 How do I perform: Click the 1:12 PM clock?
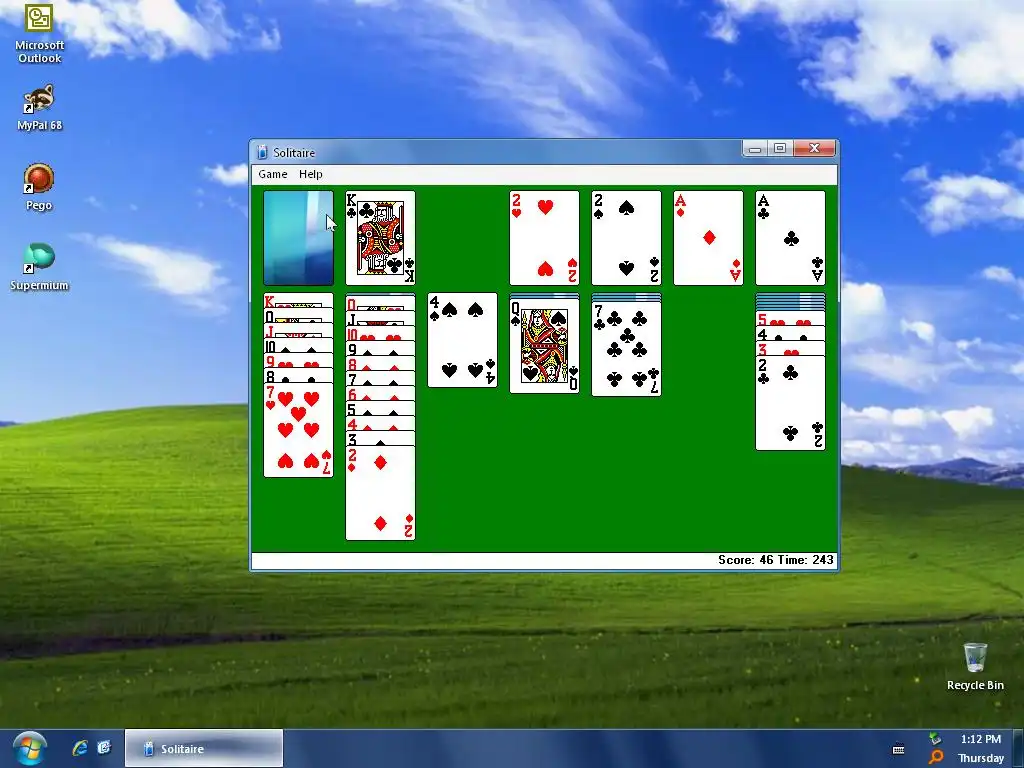(x=980, y=739)
